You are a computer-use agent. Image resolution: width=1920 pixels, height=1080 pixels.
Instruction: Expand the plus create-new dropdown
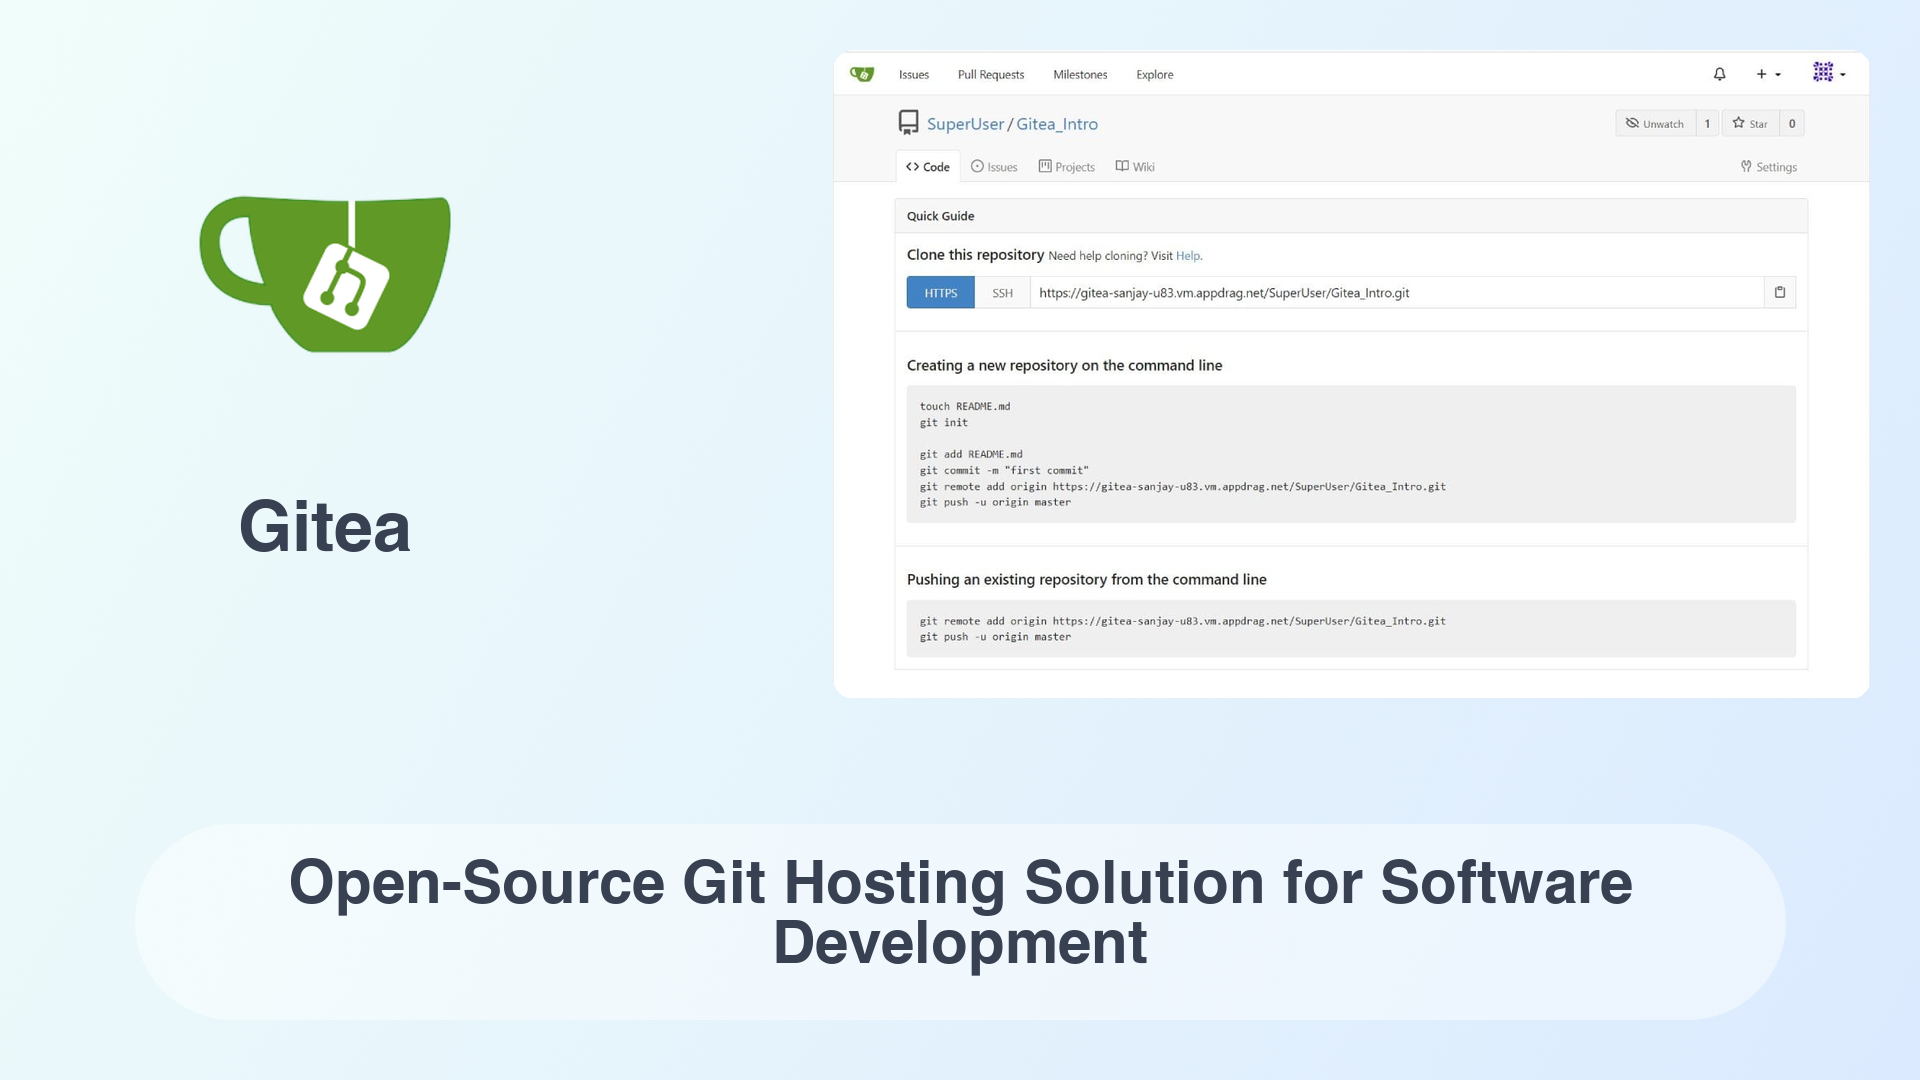pos(1768,74)
